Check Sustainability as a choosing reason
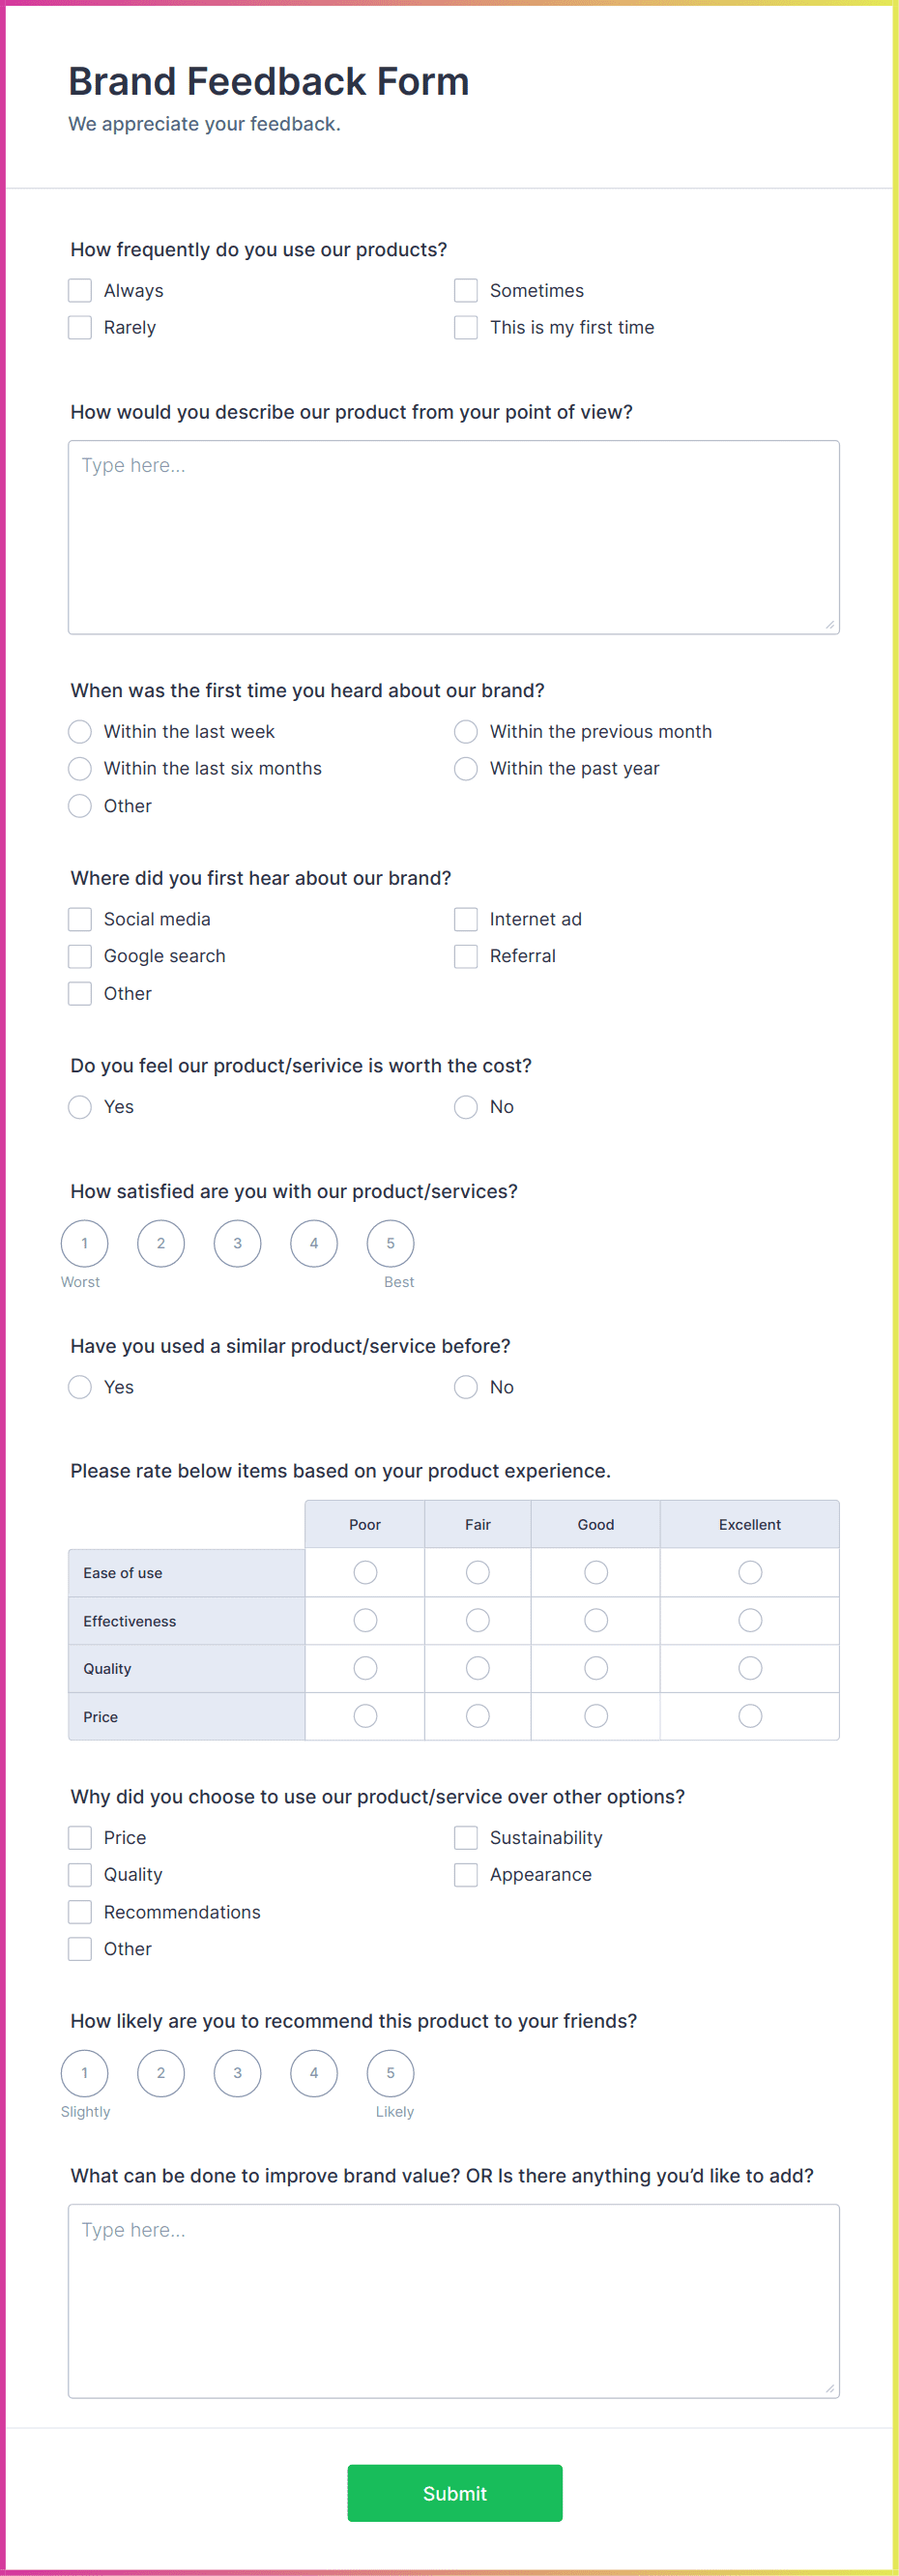Screen dimensions: 899x2576 point(466,1837)
